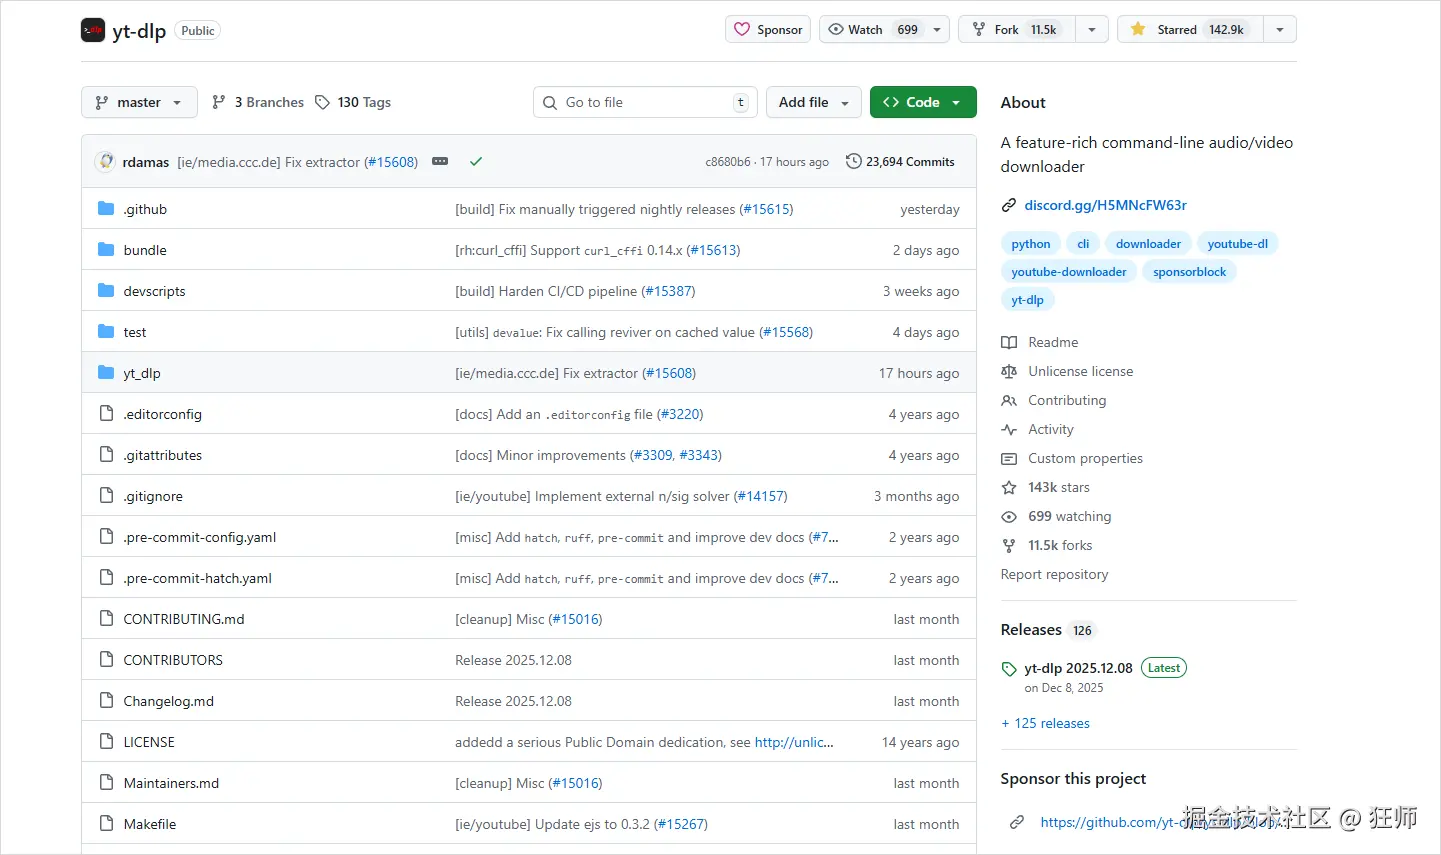This screenshot has height=855, width=1441.
Task: Click the CONTRIBUTING.md file icon
Action: (106, 618)
